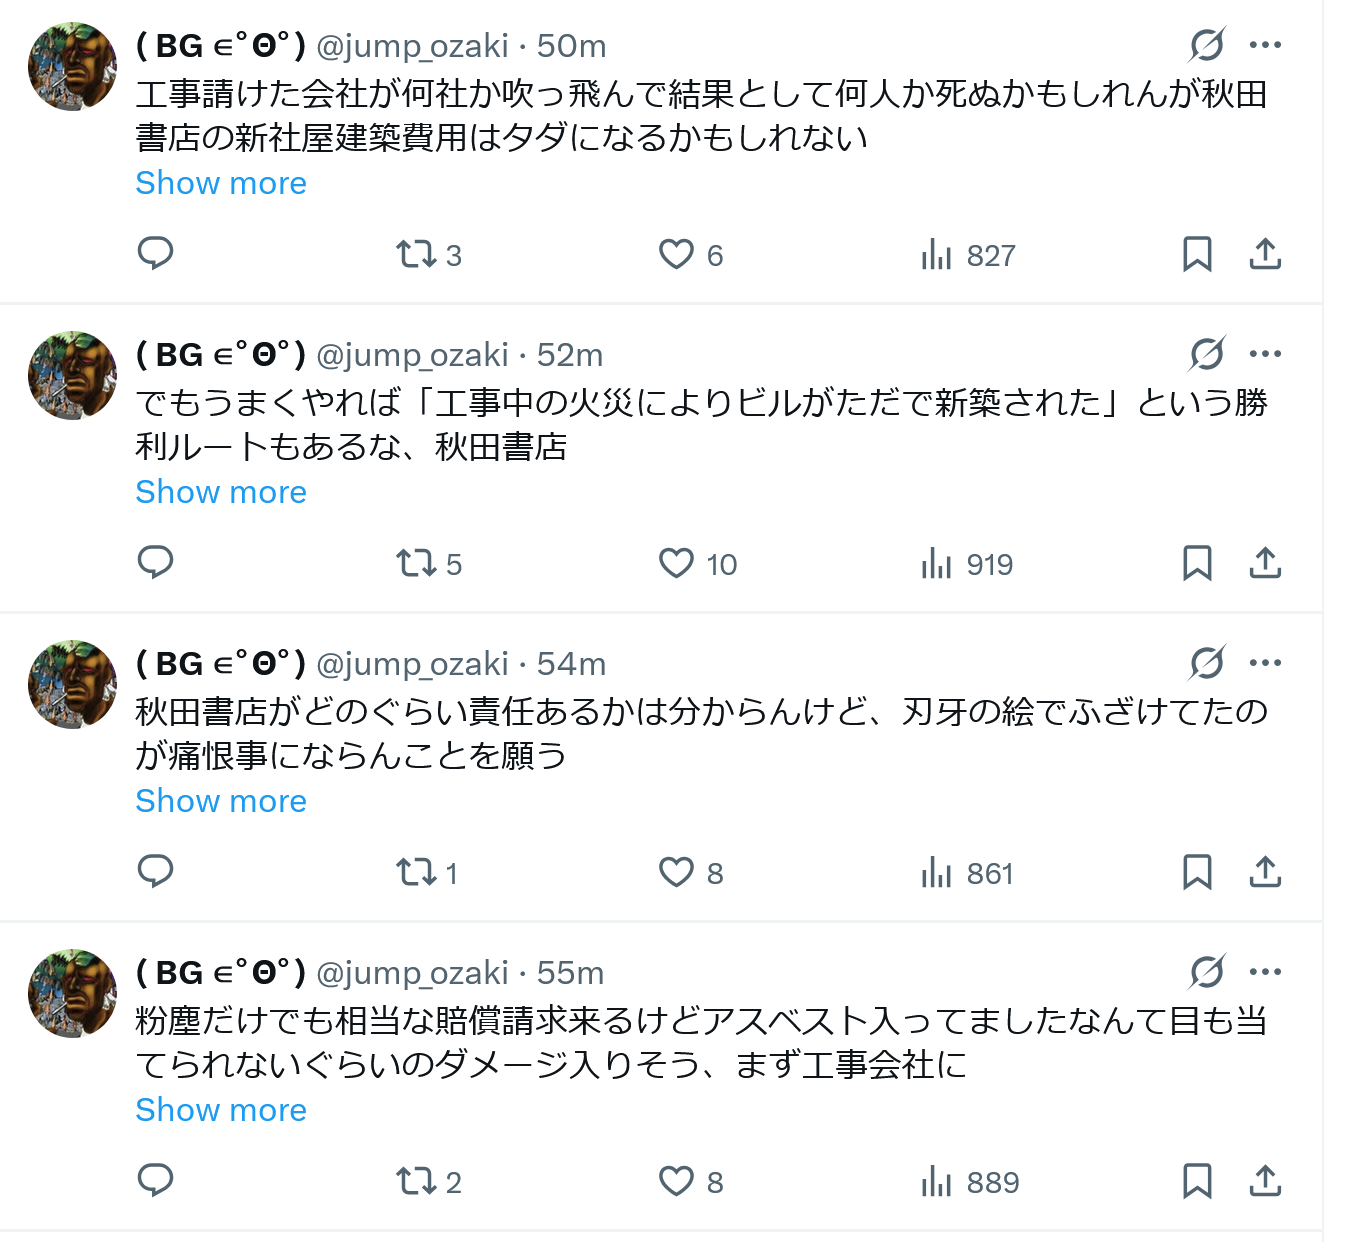Open more options on 50m tweet
Screen dimensions: 1346x1242
(1265, 45)
